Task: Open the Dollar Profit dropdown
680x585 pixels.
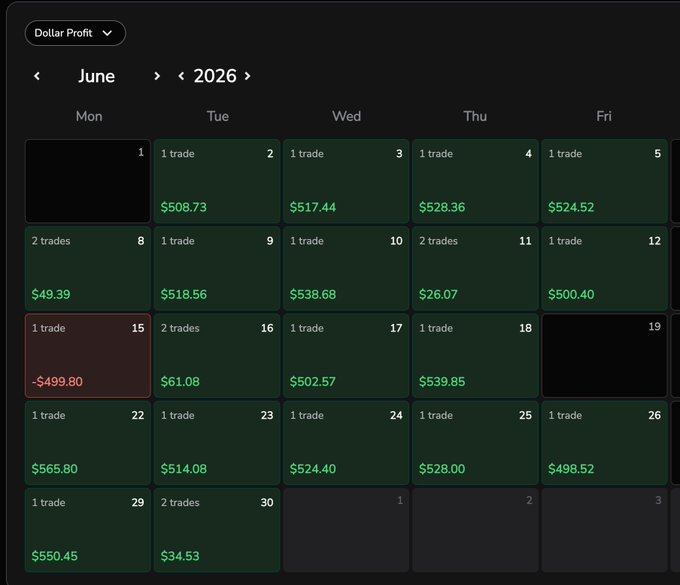Action: (x=75, y=33)
